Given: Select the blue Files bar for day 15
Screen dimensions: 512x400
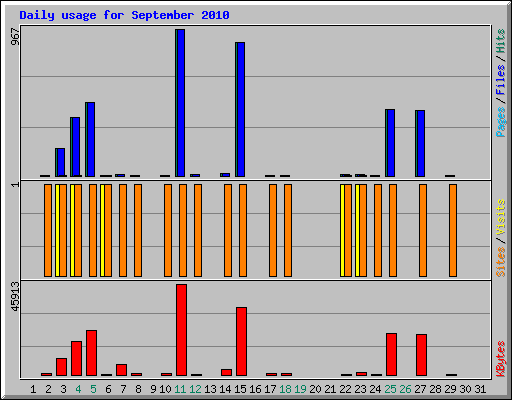Looking at the screenshot, I should (241, 109).
